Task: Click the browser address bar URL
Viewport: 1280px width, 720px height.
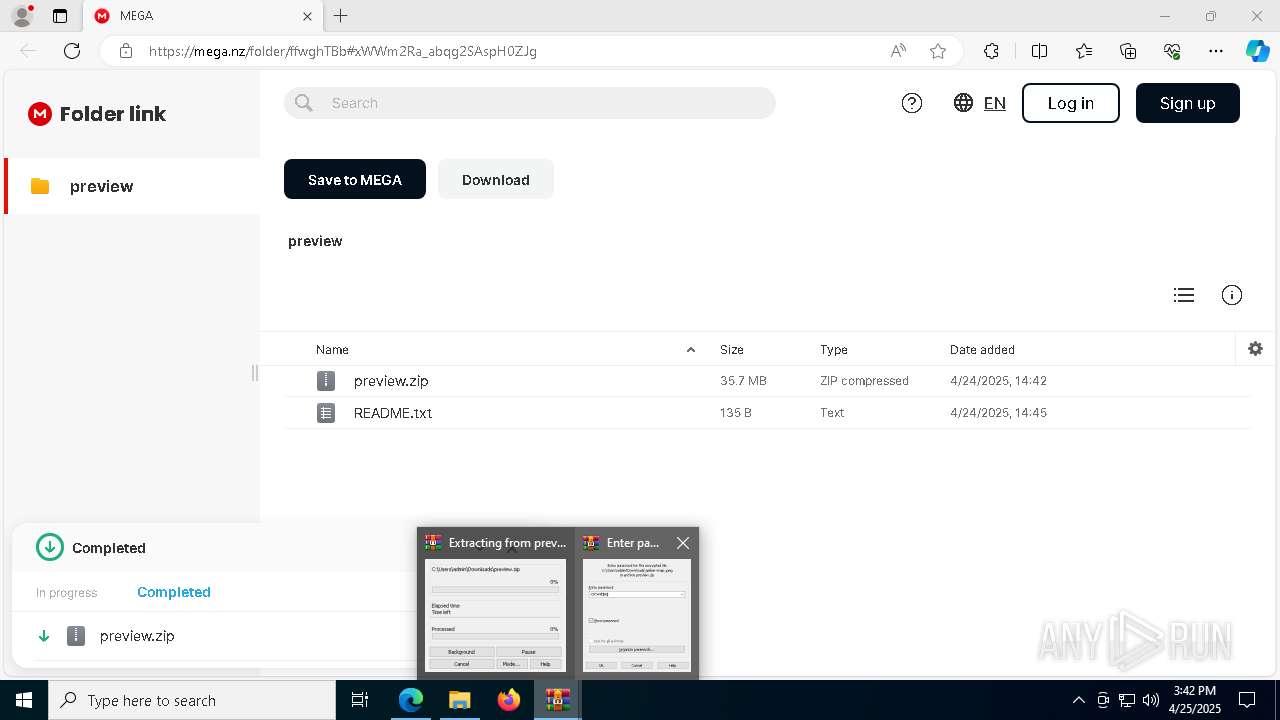Action: 343,51
